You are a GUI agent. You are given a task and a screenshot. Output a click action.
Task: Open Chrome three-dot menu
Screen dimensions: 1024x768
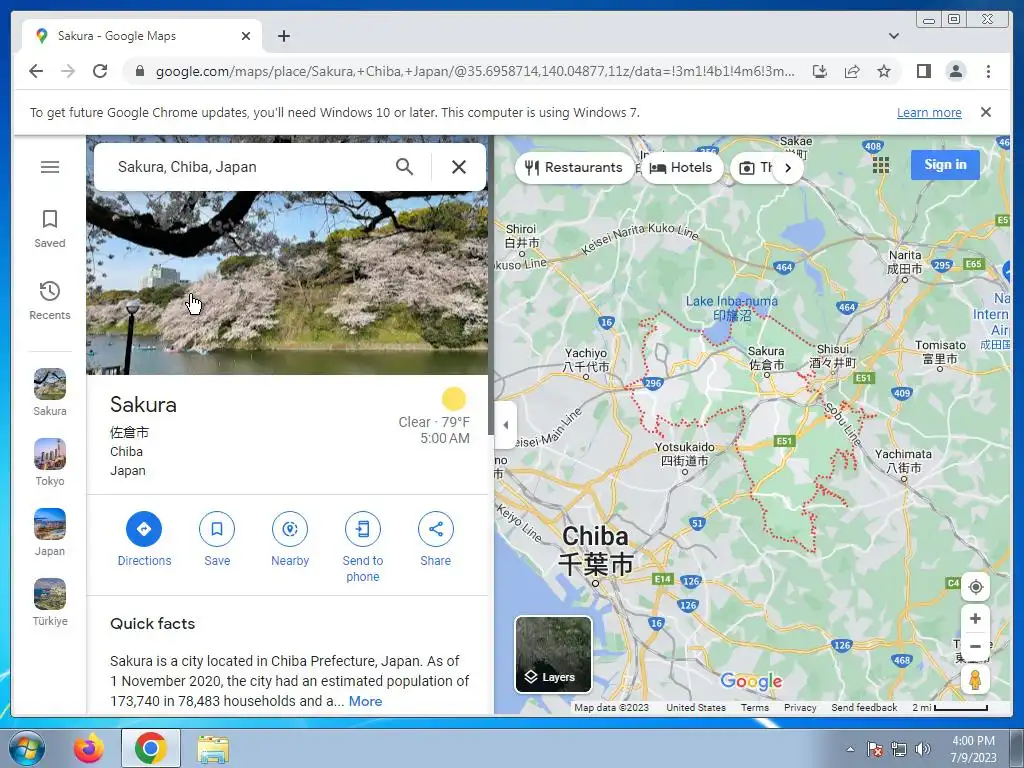988,71
